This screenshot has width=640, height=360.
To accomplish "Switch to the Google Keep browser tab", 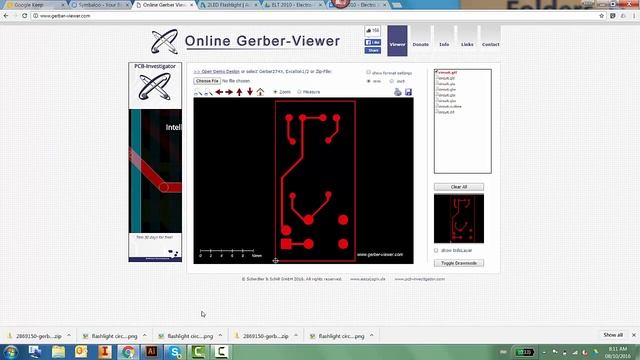I will pos(36,5).
